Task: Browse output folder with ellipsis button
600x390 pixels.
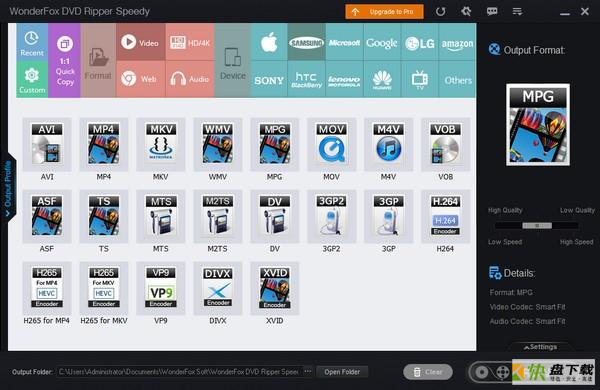Action: (308, 372)
